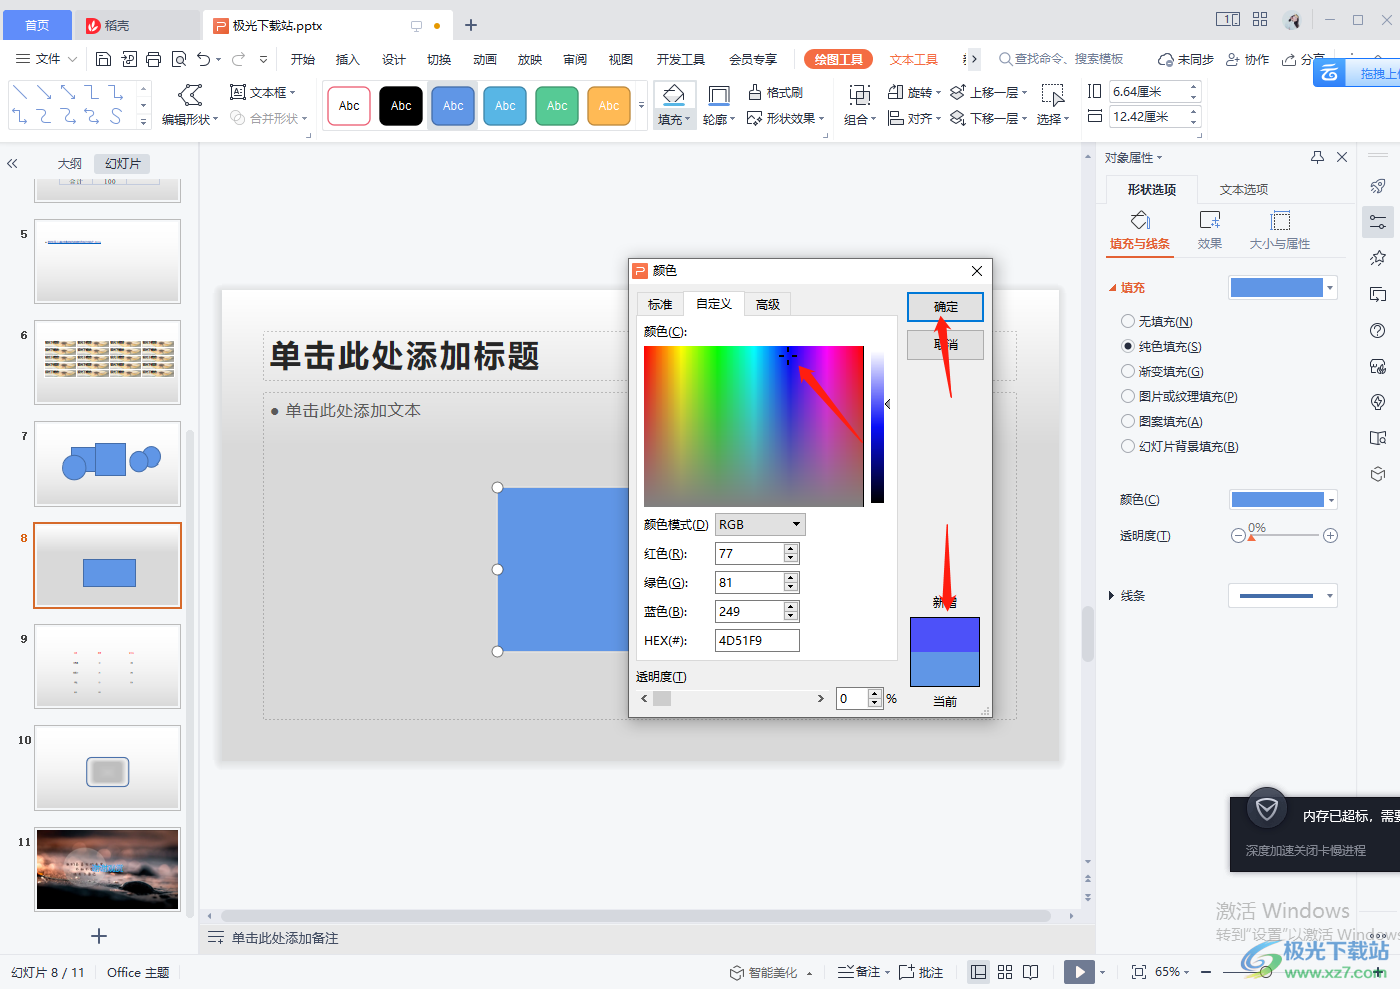
Task: Click the help question mark sidebar icon
Action: tap(1378, 331)
